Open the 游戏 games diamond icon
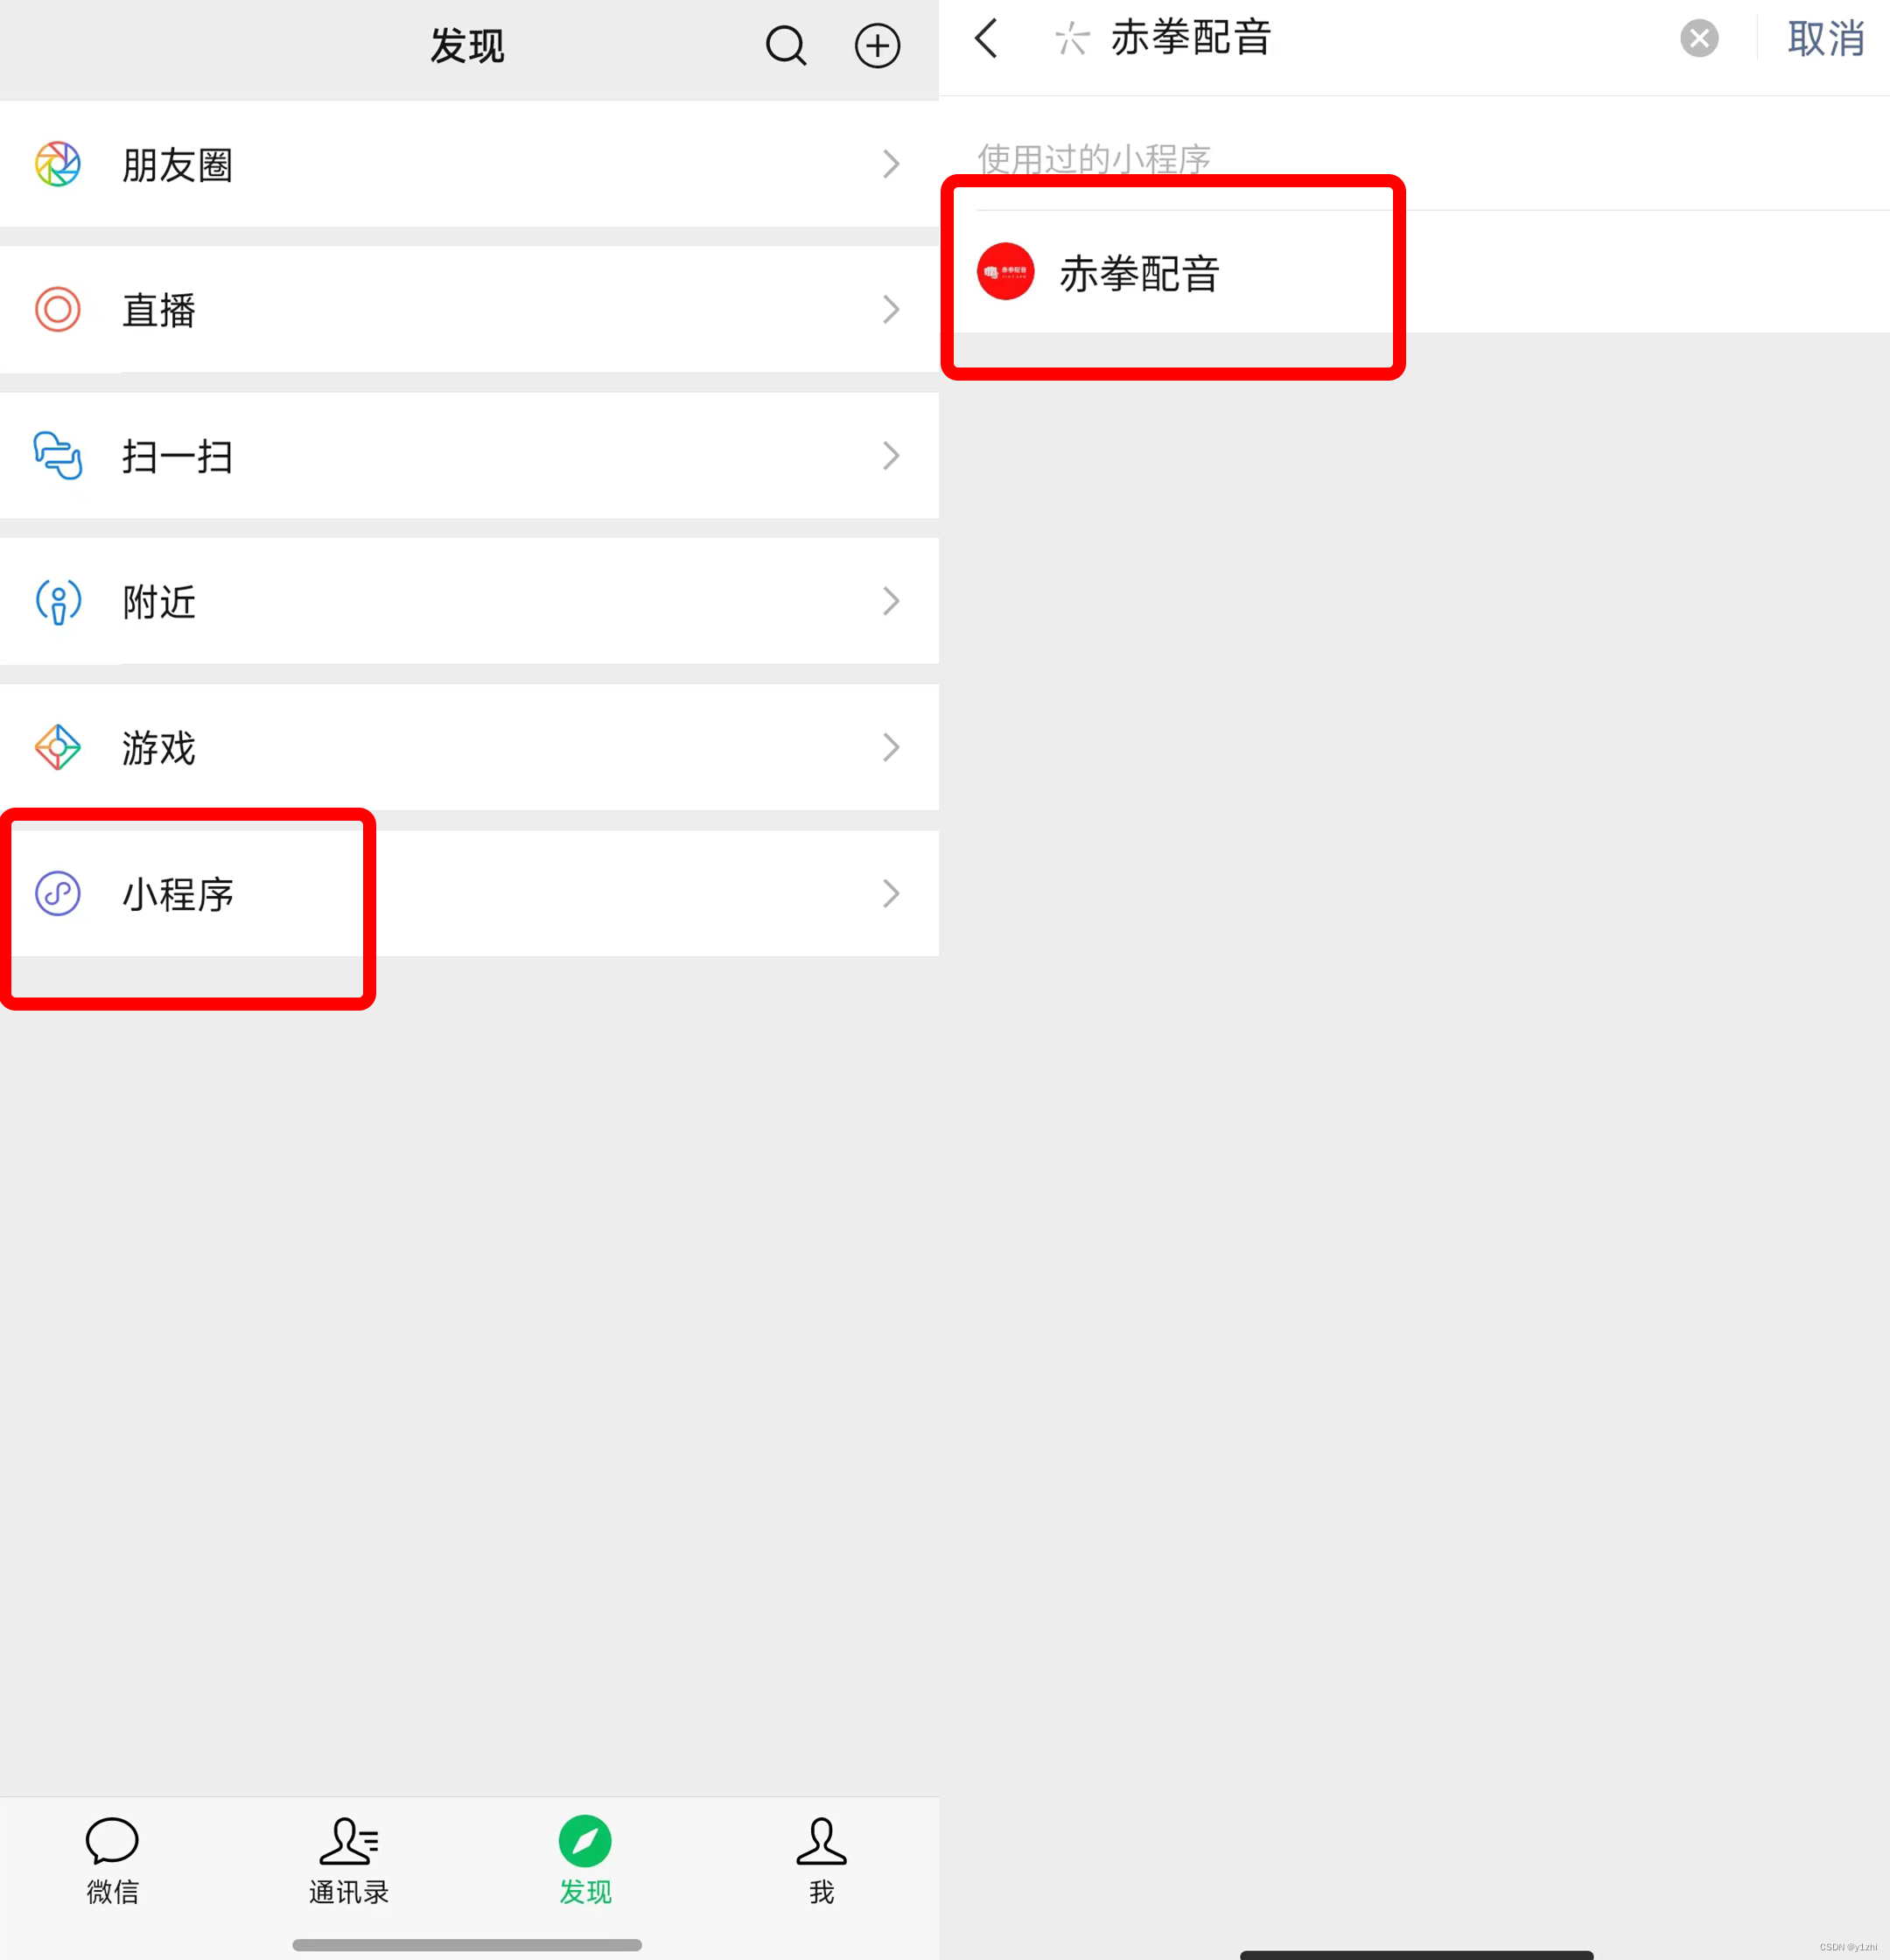Viewport: 1890px width, 1960px height. coord(58,747)
